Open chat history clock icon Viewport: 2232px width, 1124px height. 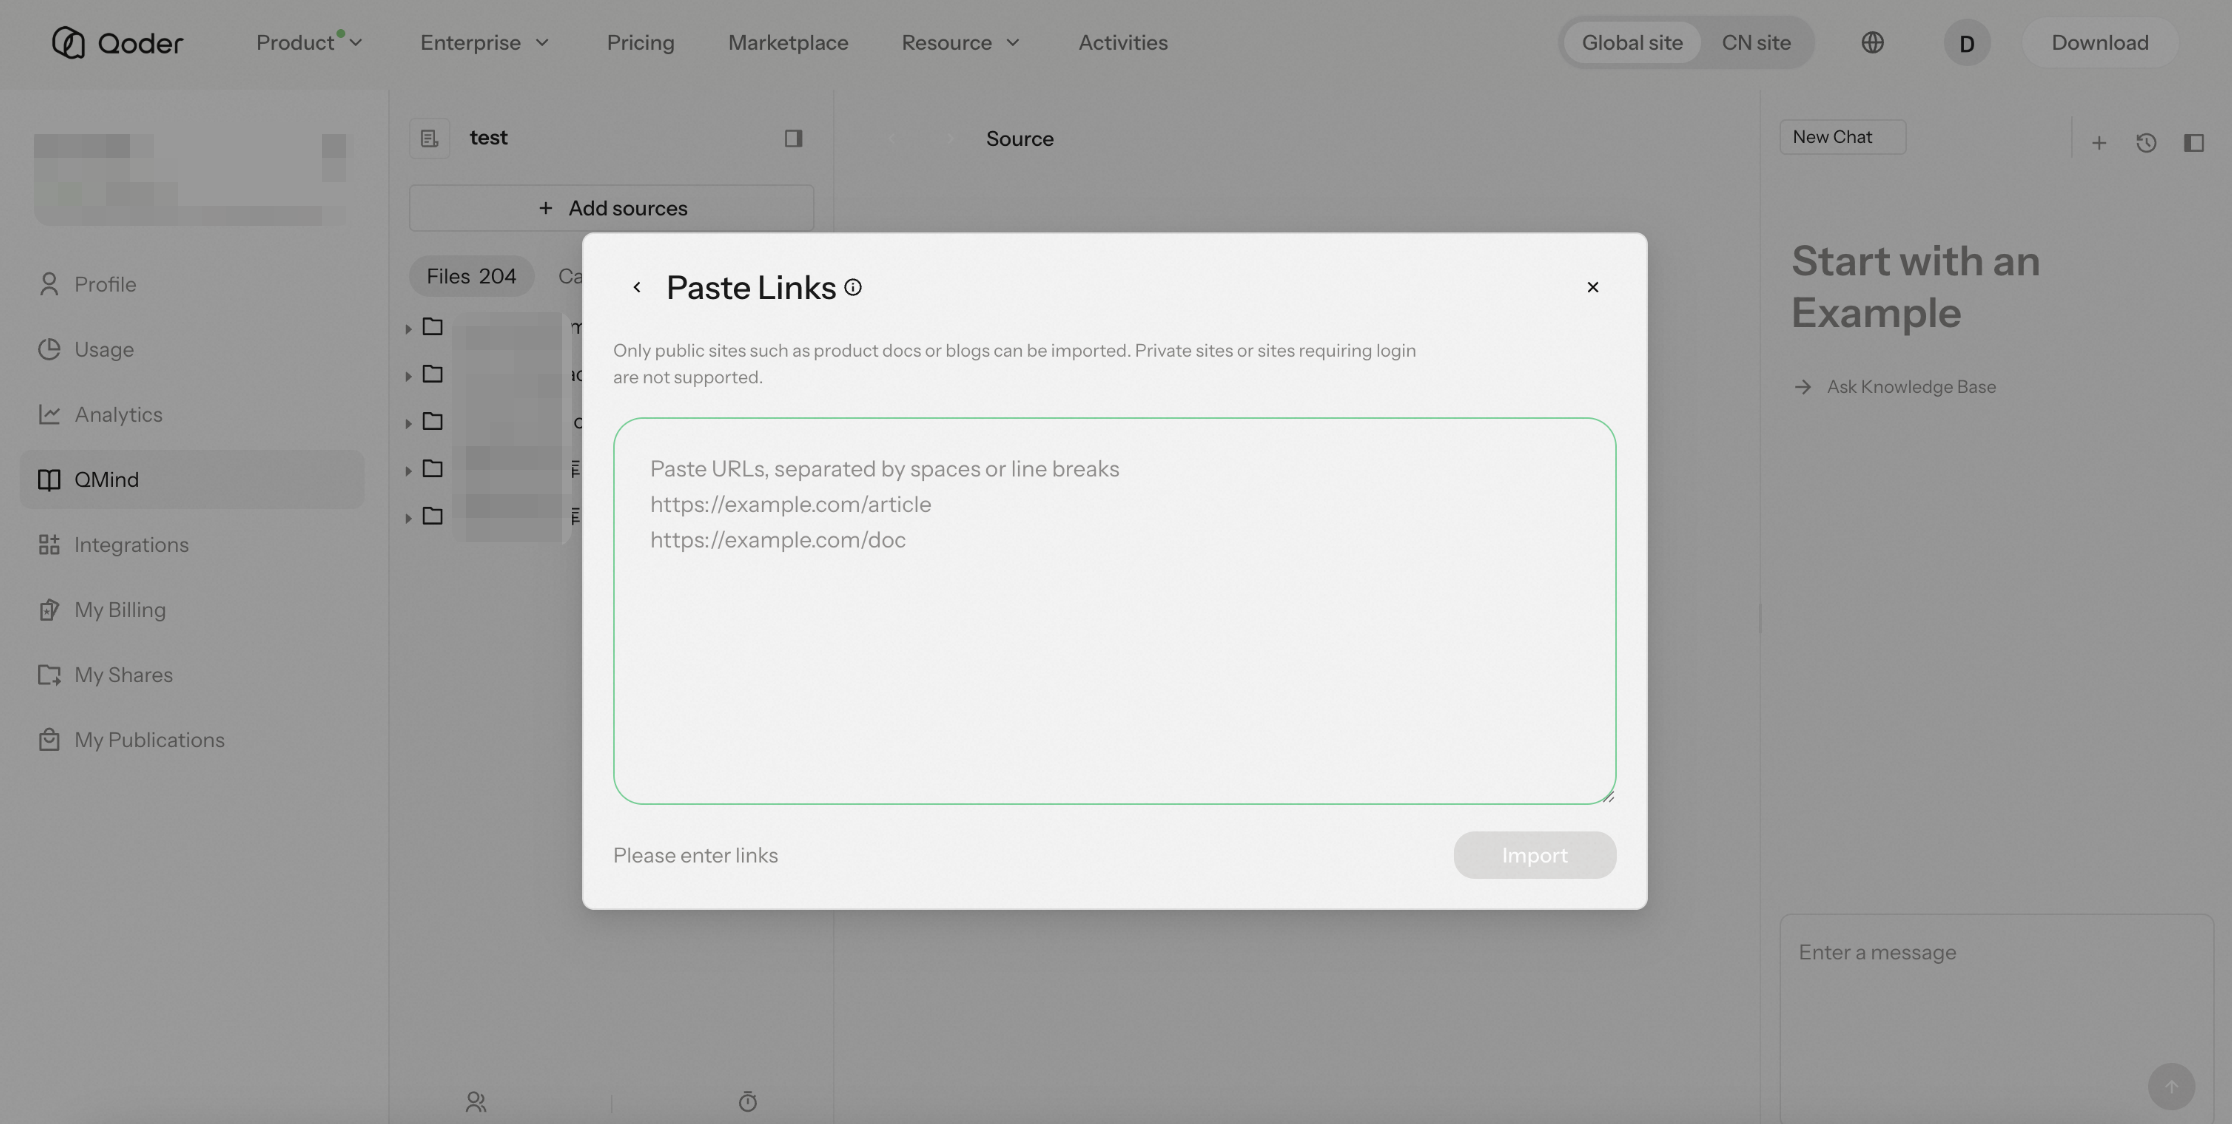[x=2146, y=143]
